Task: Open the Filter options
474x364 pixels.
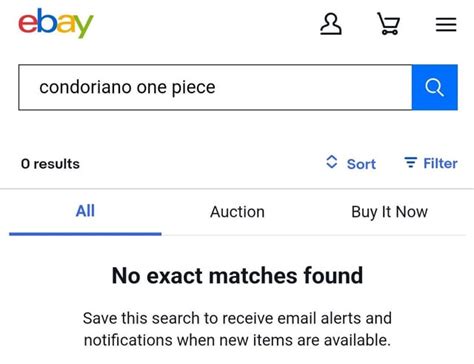Action: [x=431, y=163]
